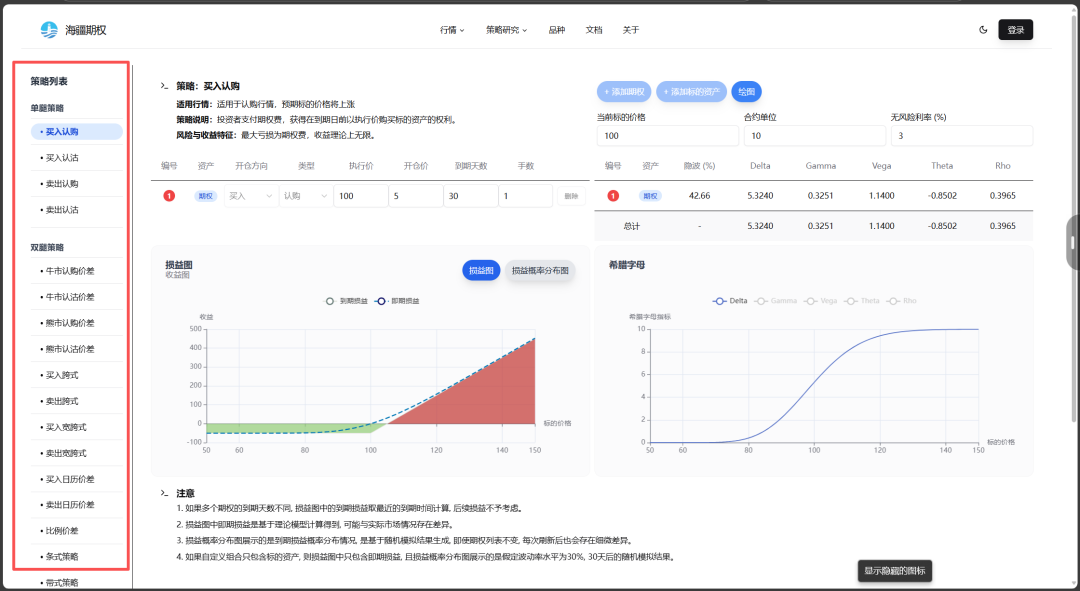The height and width of the screenshot is (591, 1080).
Task: Click the 到期损益 legend marker
Action: [331, 300]
